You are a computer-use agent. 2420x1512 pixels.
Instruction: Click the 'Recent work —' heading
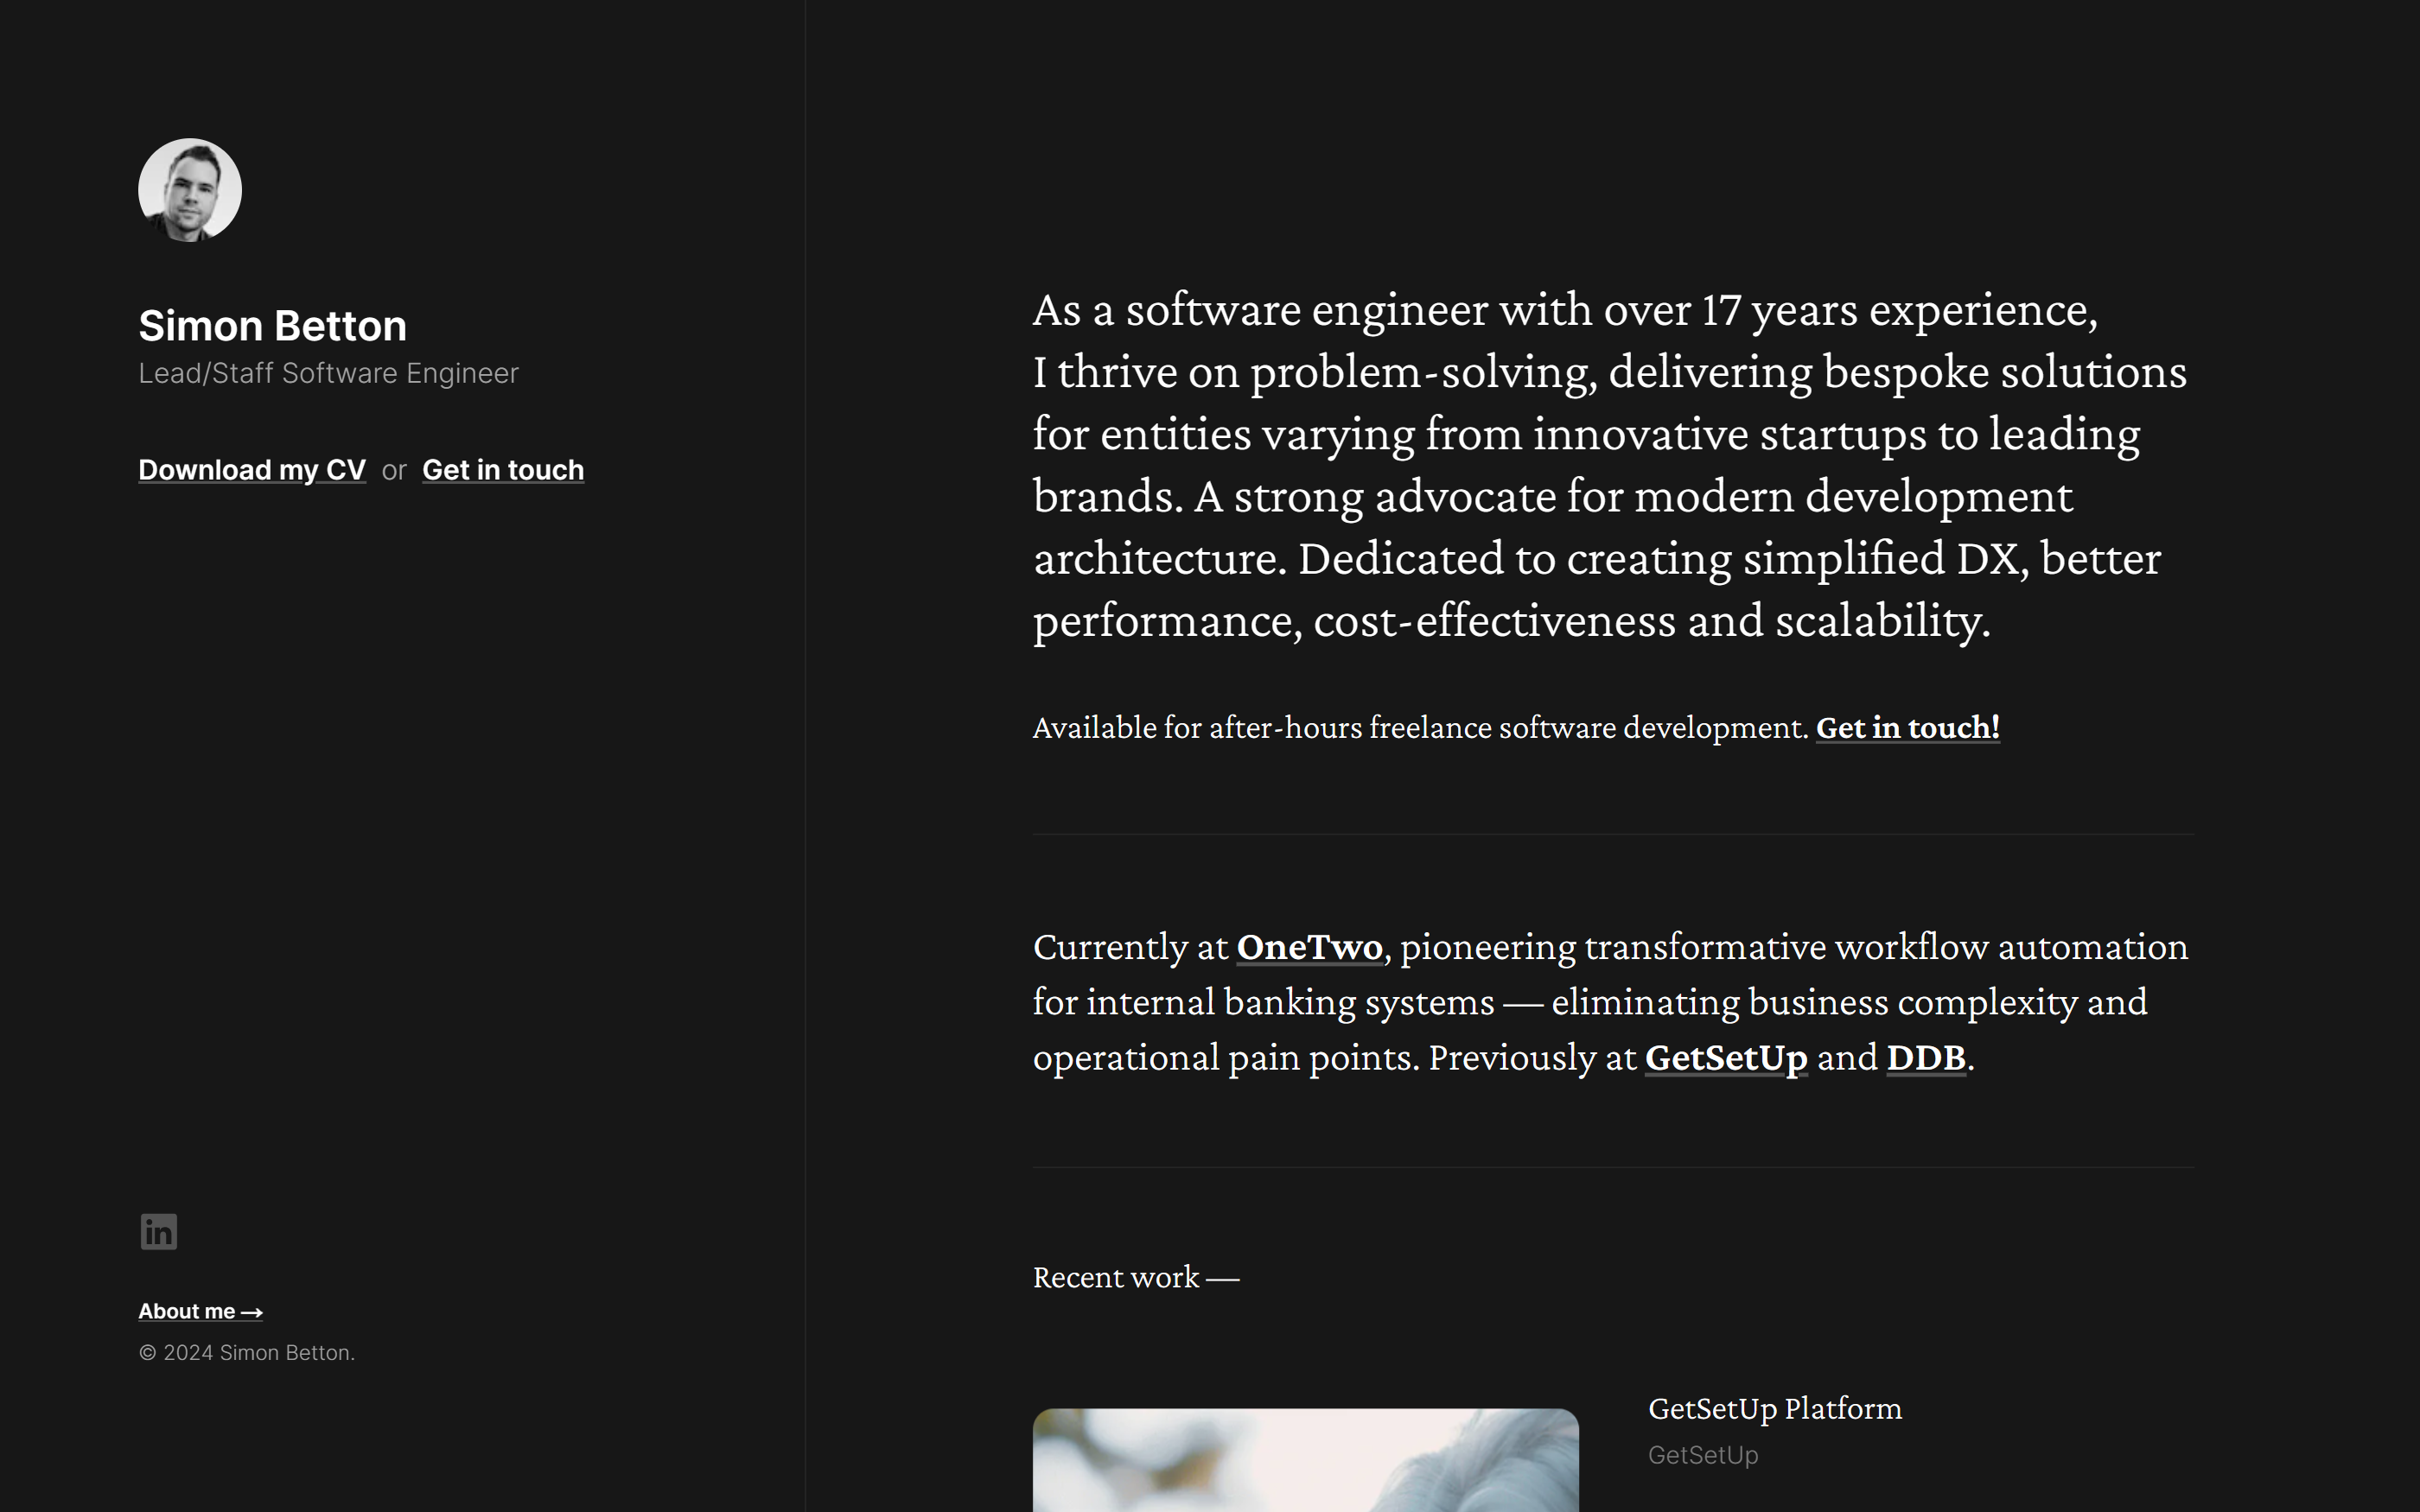1136,1278
